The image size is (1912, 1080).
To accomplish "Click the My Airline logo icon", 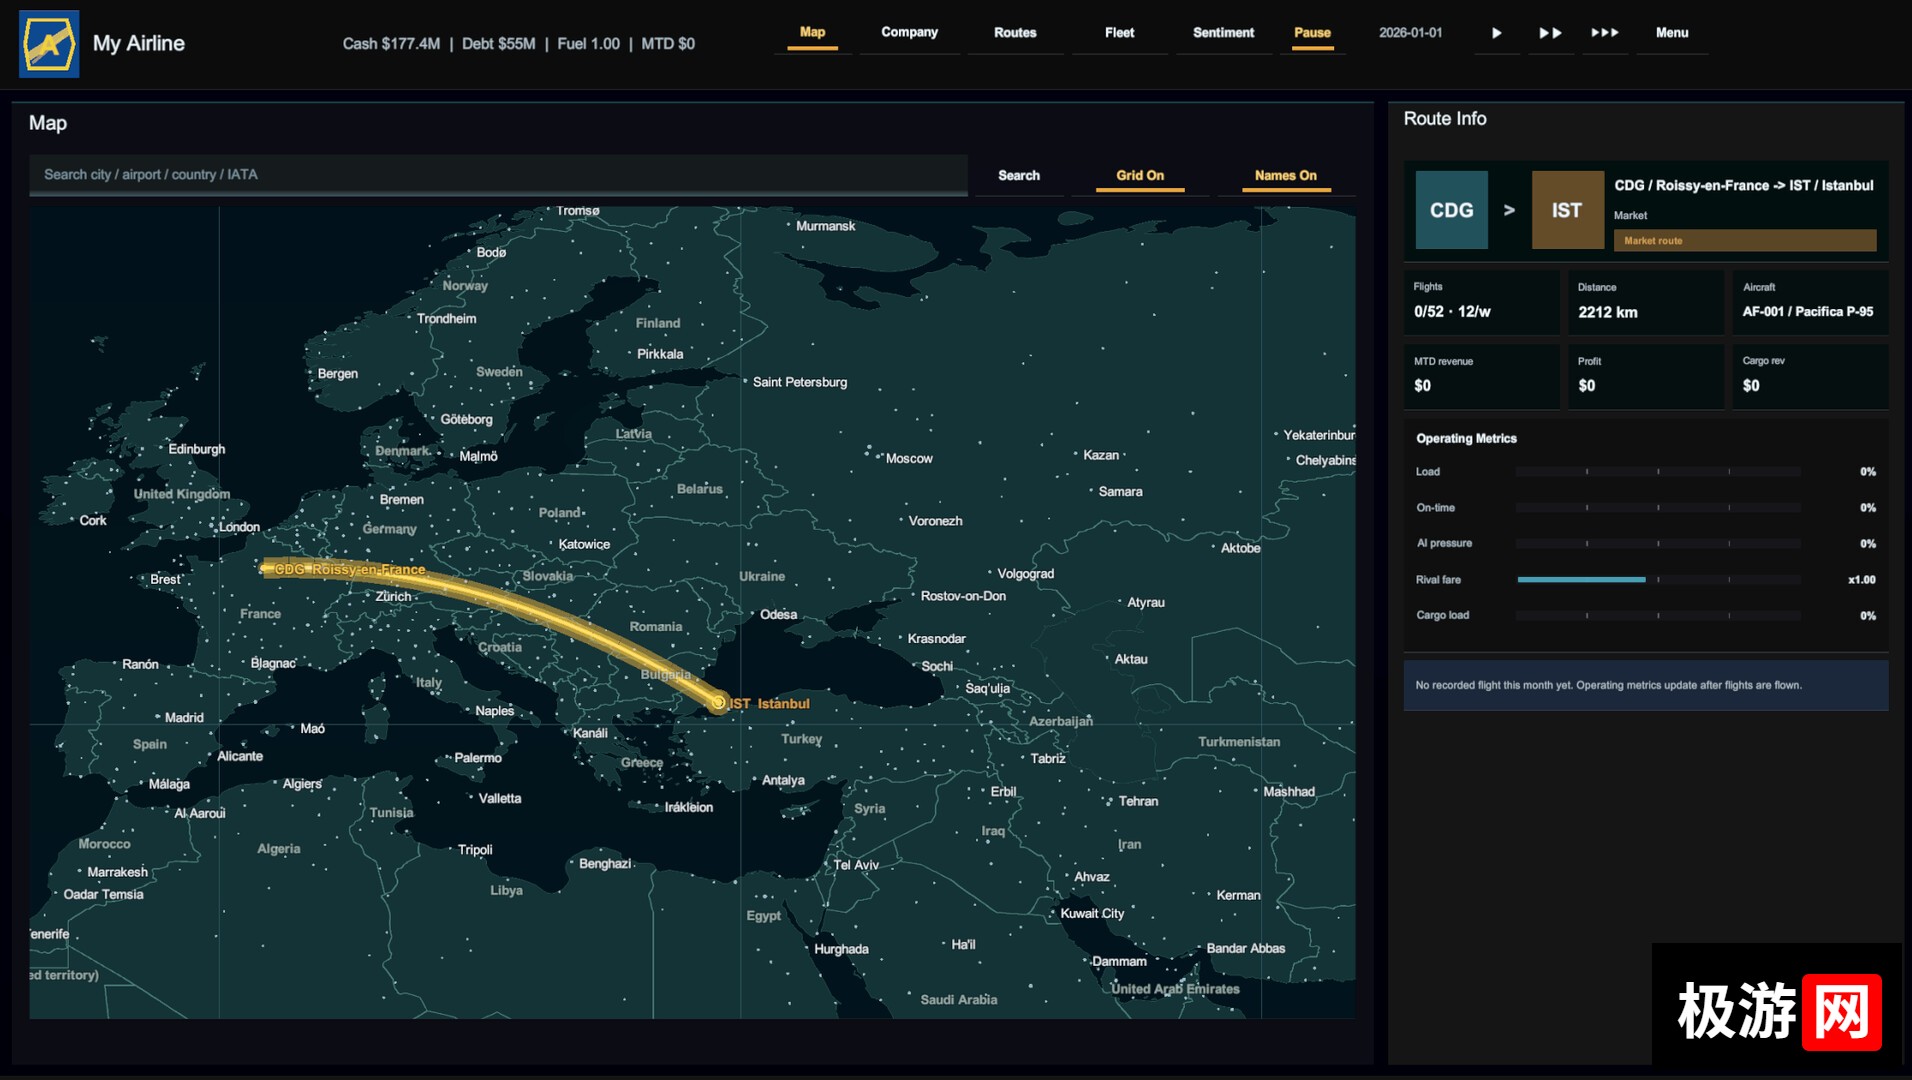I will coord(49,44).
